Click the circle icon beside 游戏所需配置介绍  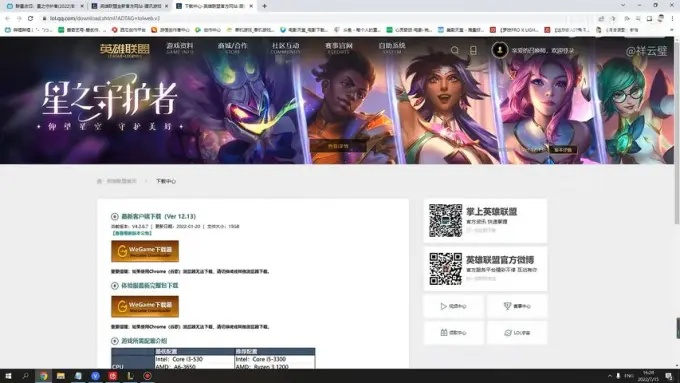click(x=114, y=341)
